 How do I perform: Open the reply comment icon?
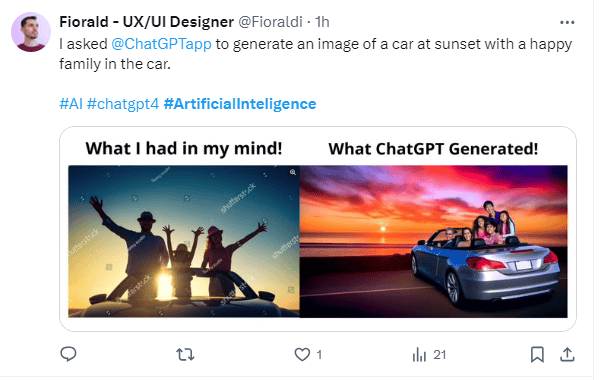(x=69, y=354)
